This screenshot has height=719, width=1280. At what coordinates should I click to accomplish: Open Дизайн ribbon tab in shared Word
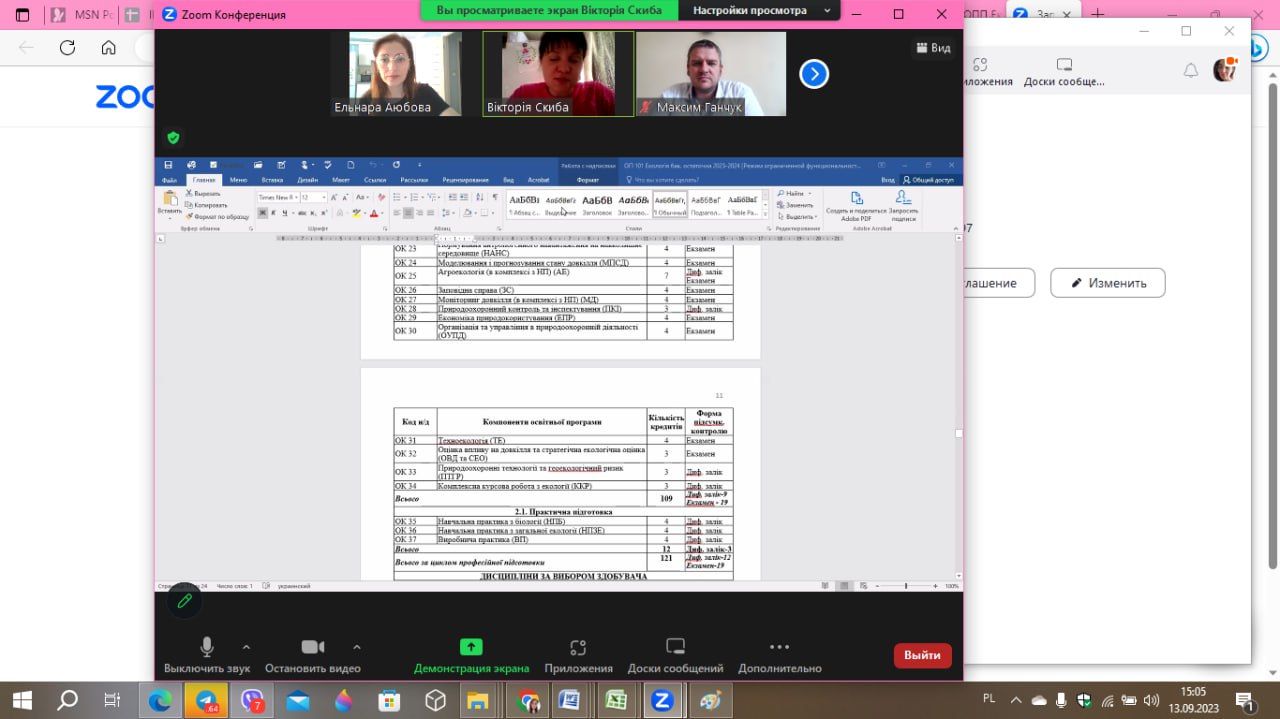point(308,180)
